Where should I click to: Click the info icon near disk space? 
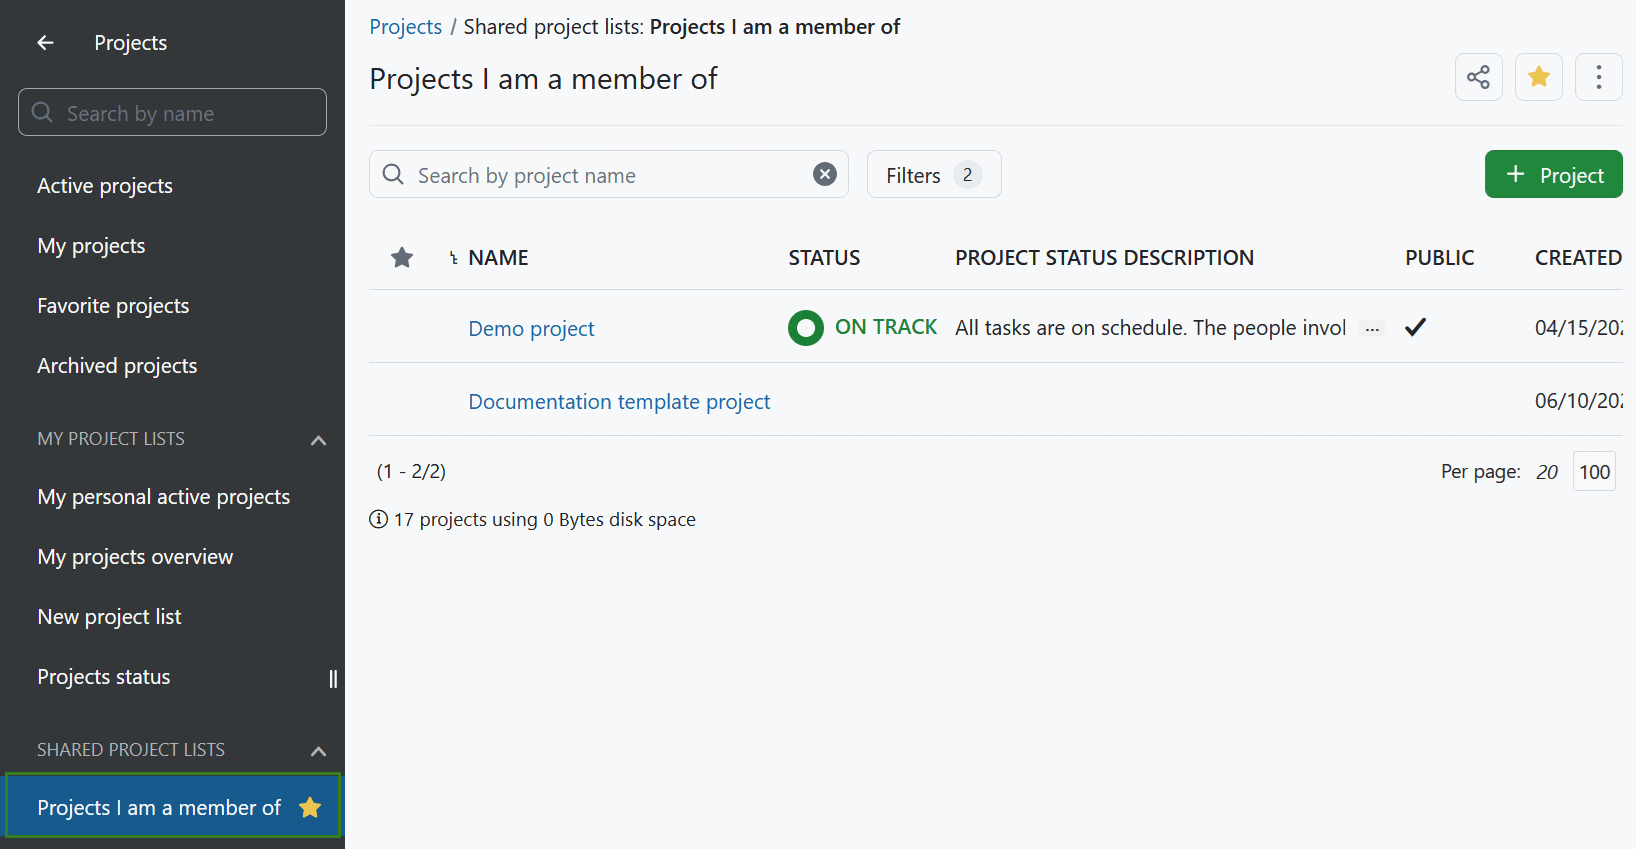[379, 519]
